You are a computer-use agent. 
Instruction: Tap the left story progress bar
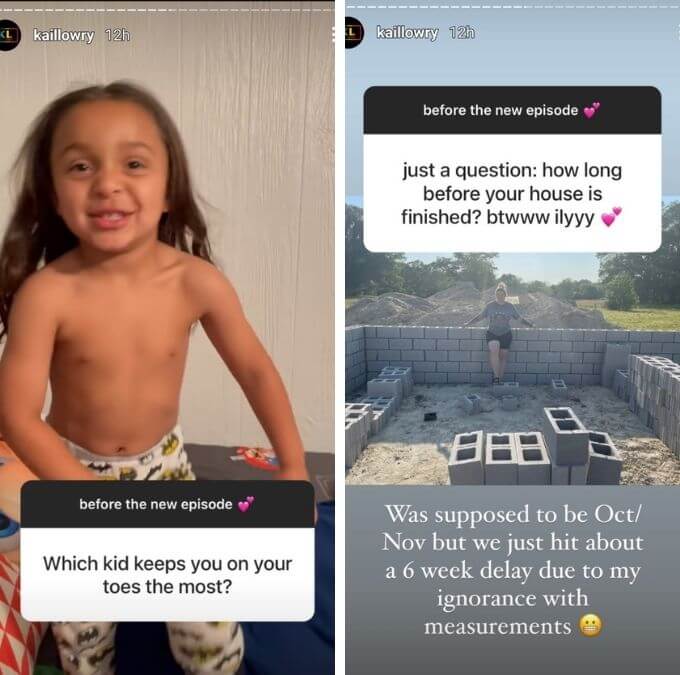pos(167,10)
